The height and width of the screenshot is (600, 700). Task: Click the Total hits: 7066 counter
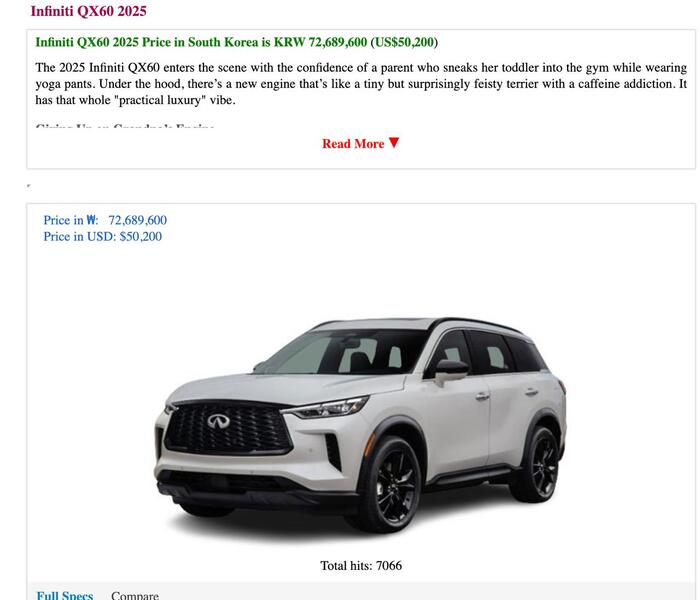coord(361,566)
